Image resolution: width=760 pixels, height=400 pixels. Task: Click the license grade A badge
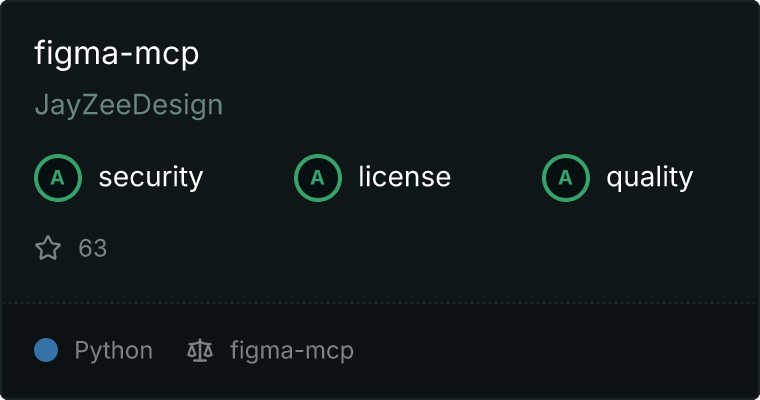[x=317, y=178]
